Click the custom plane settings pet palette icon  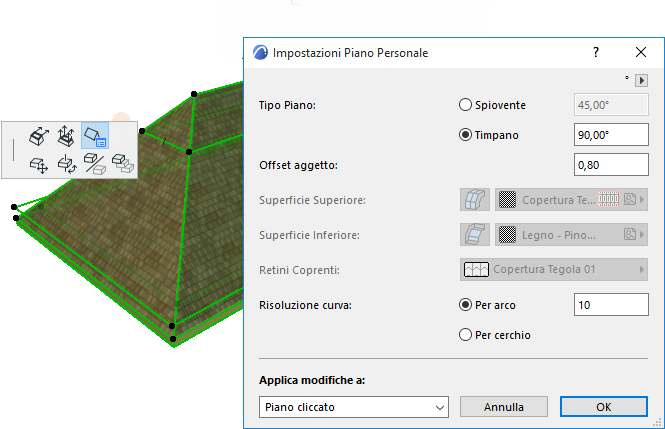point(95,136)
